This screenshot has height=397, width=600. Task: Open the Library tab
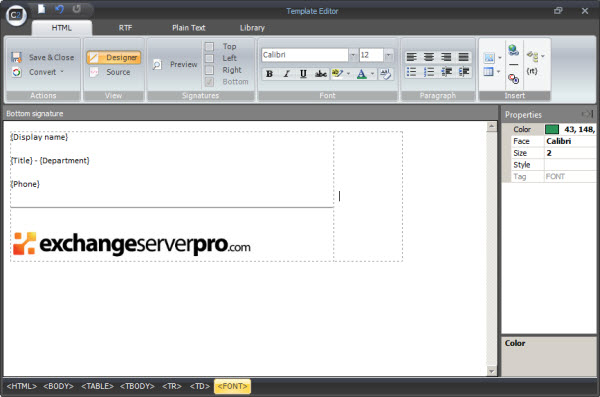(x=252, y=28)
